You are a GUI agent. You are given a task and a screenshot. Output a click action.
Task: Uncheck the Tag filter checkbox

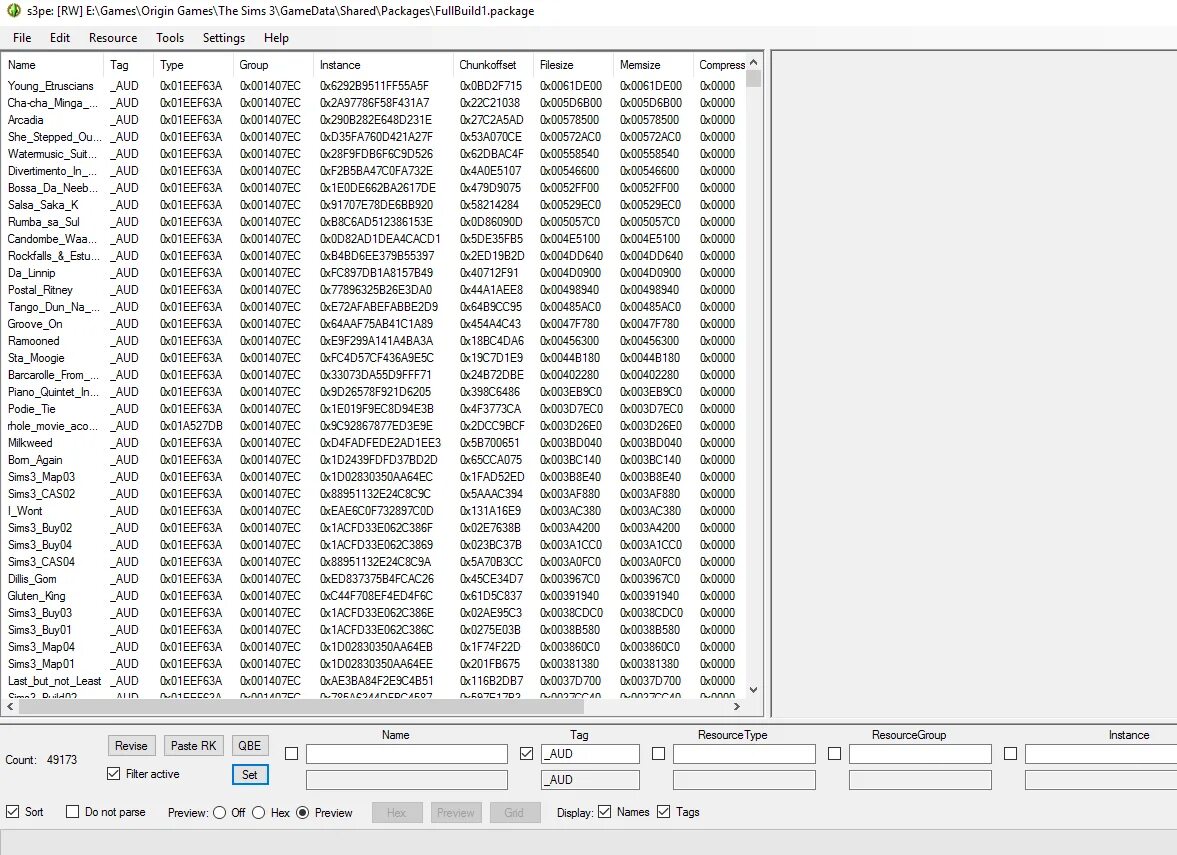point(526,754)
